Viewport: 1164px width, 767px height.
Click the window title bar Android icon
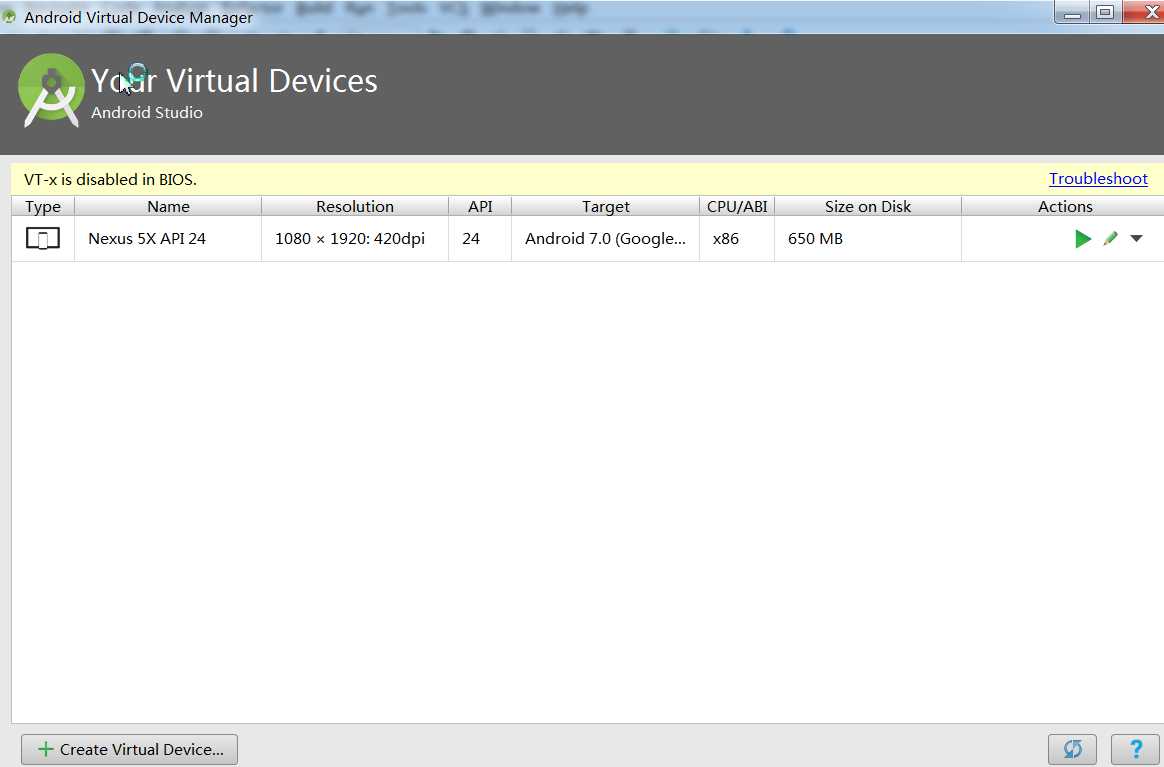9,16
